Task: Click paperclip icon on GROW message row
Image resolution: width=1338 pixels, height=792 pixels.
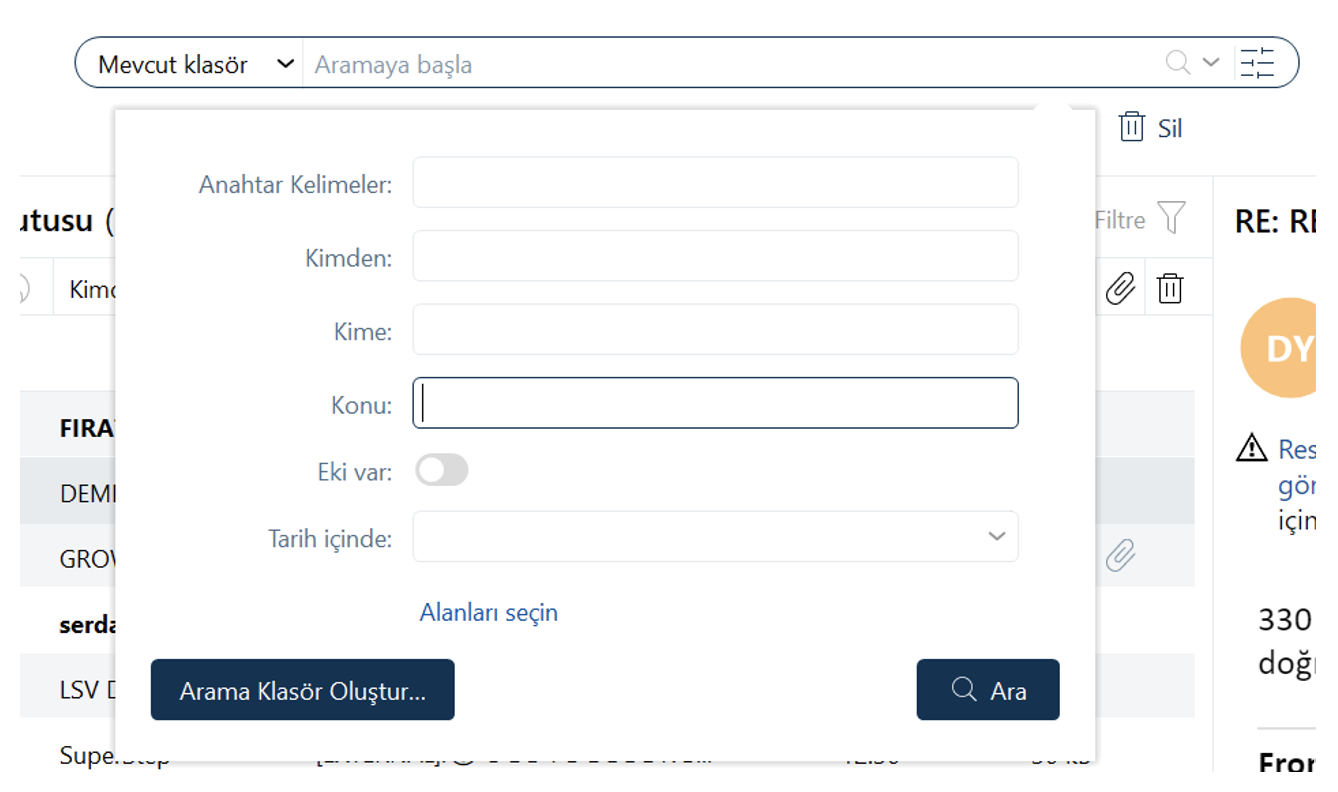Action: (1120, 555)
